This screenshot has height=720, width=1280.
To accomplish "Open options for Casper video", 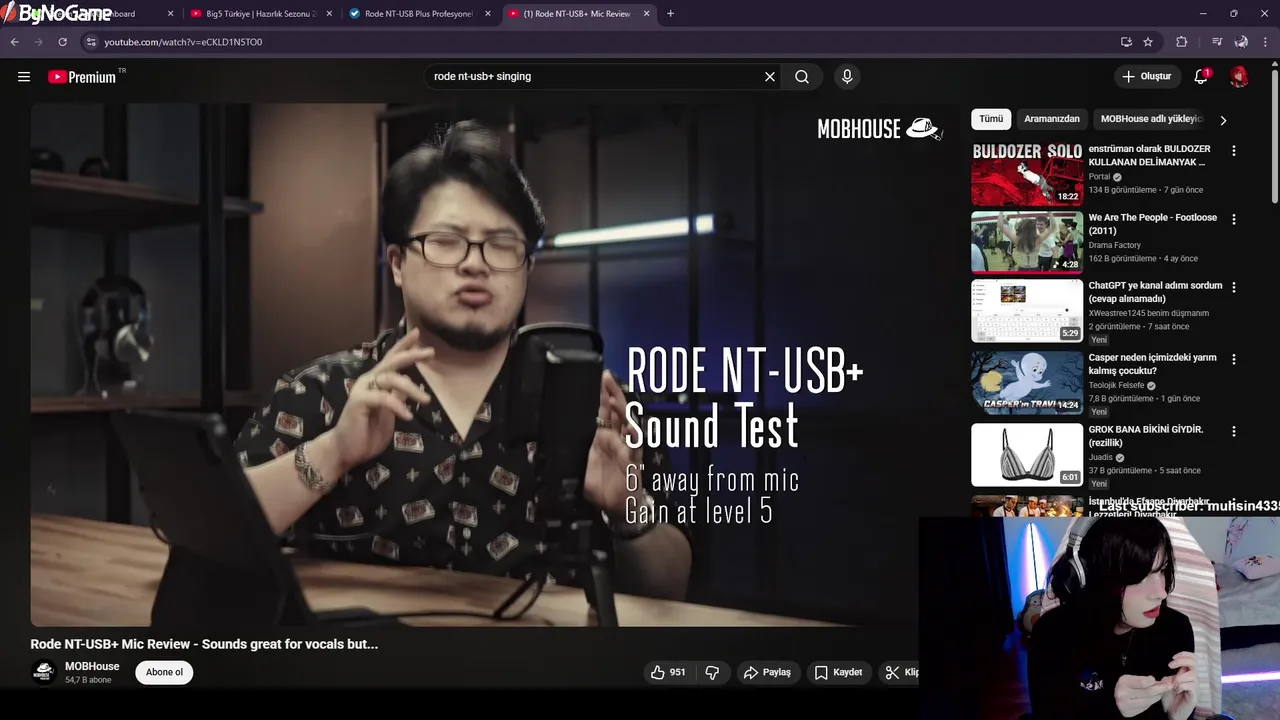I will tap(1234, 359).
